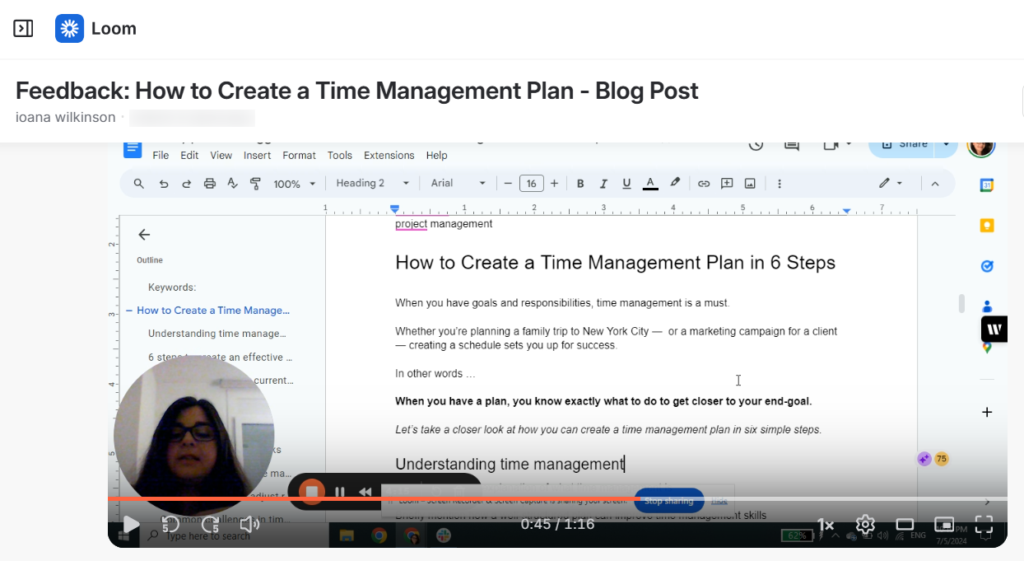The image size is (1024, 561).
Task: Select the Paint format roller tool
Action: click(x=255, y=184)
